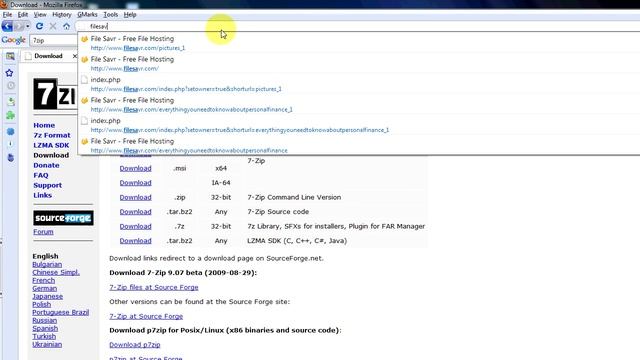
Task: Open the Links navigation link
Action: click(x=42, y=195)
